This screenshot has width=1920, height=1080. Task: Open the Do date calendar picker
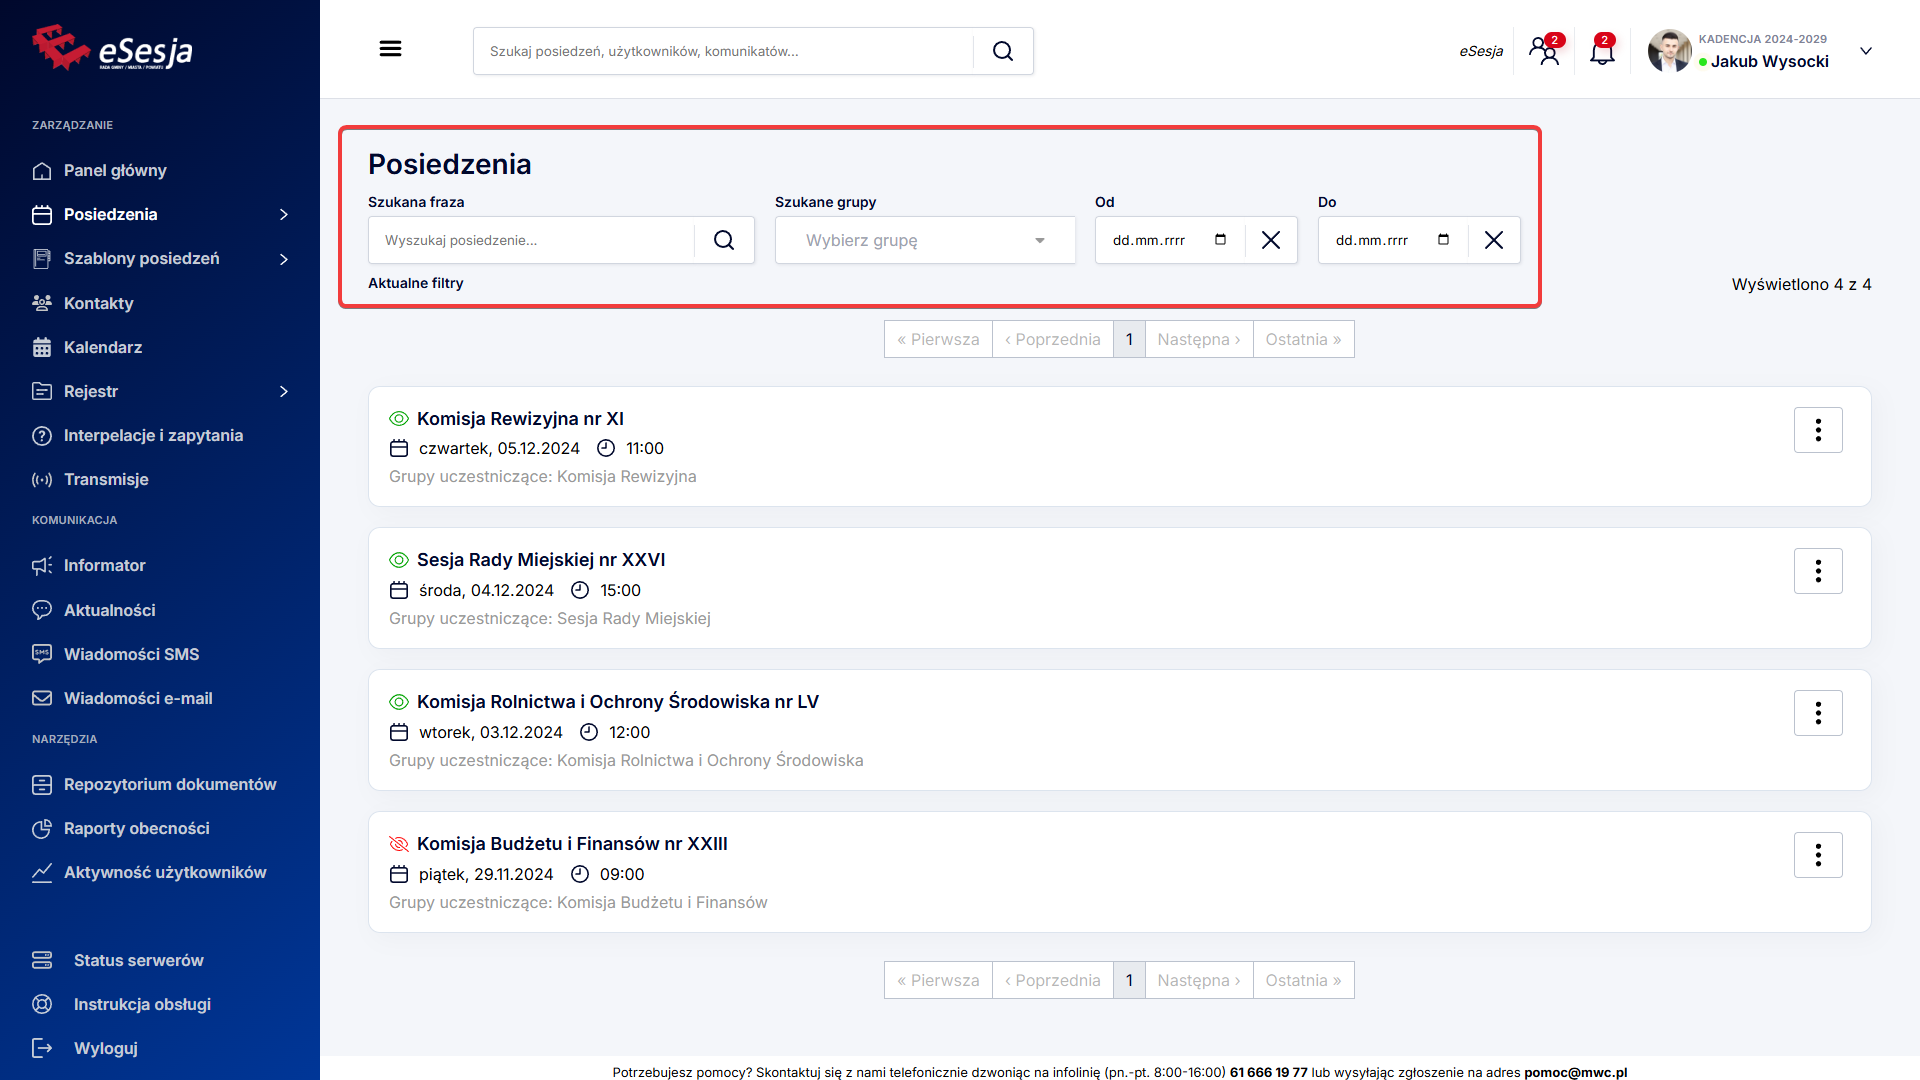tap(1443, 240)
